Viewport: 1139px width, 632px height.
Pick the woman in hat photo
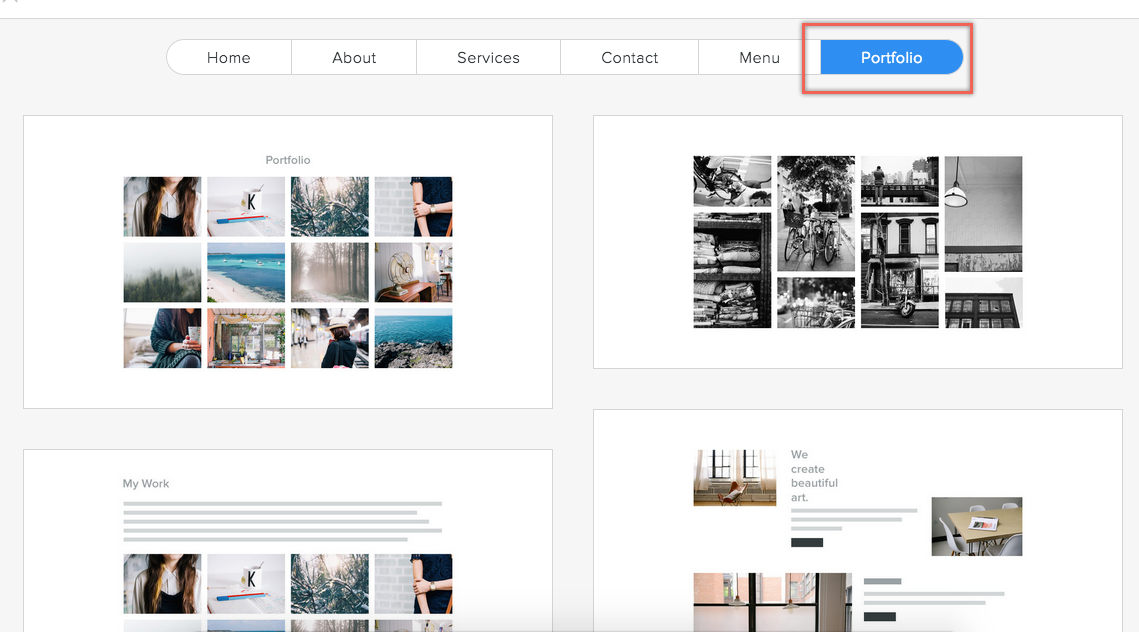[x=330, y=338]
